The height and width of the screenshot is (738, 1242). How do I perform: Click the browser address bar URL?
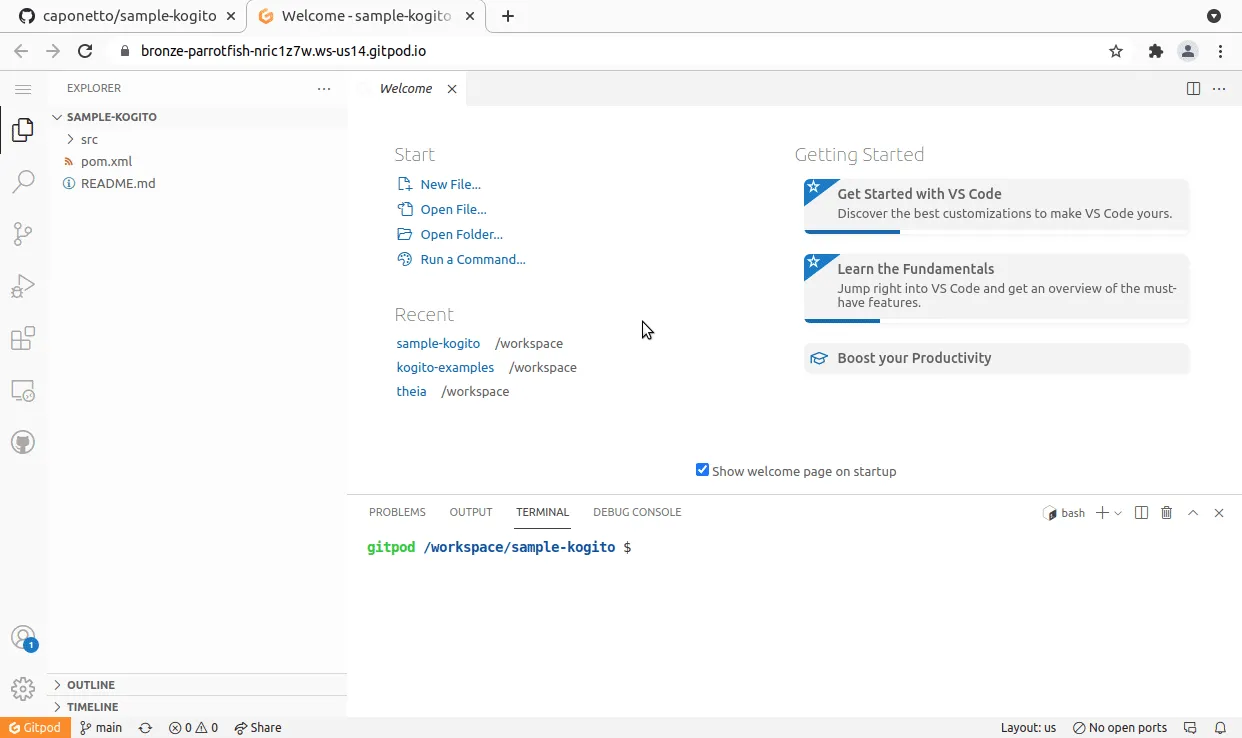pyautogui.click(x=283, y=51)
